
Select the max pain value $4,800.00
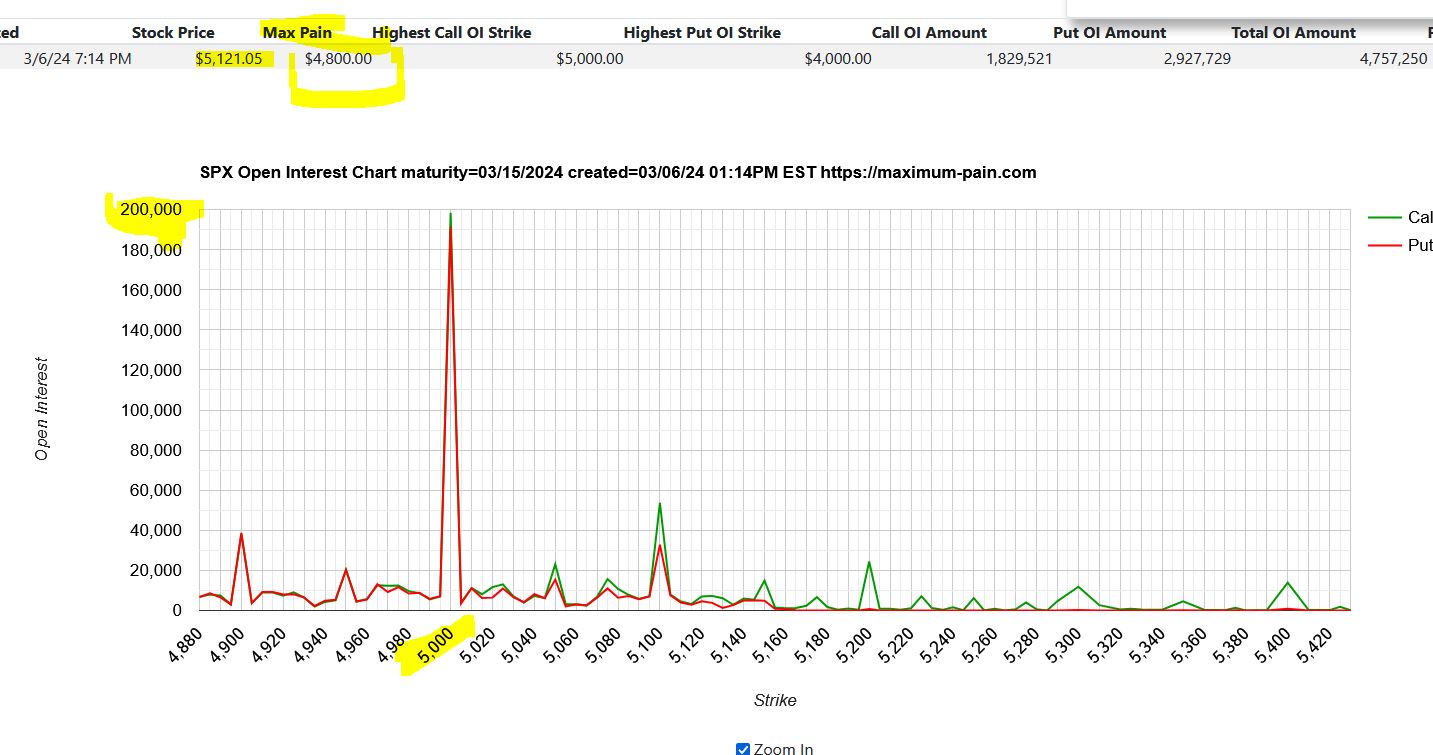coord(338,58)
